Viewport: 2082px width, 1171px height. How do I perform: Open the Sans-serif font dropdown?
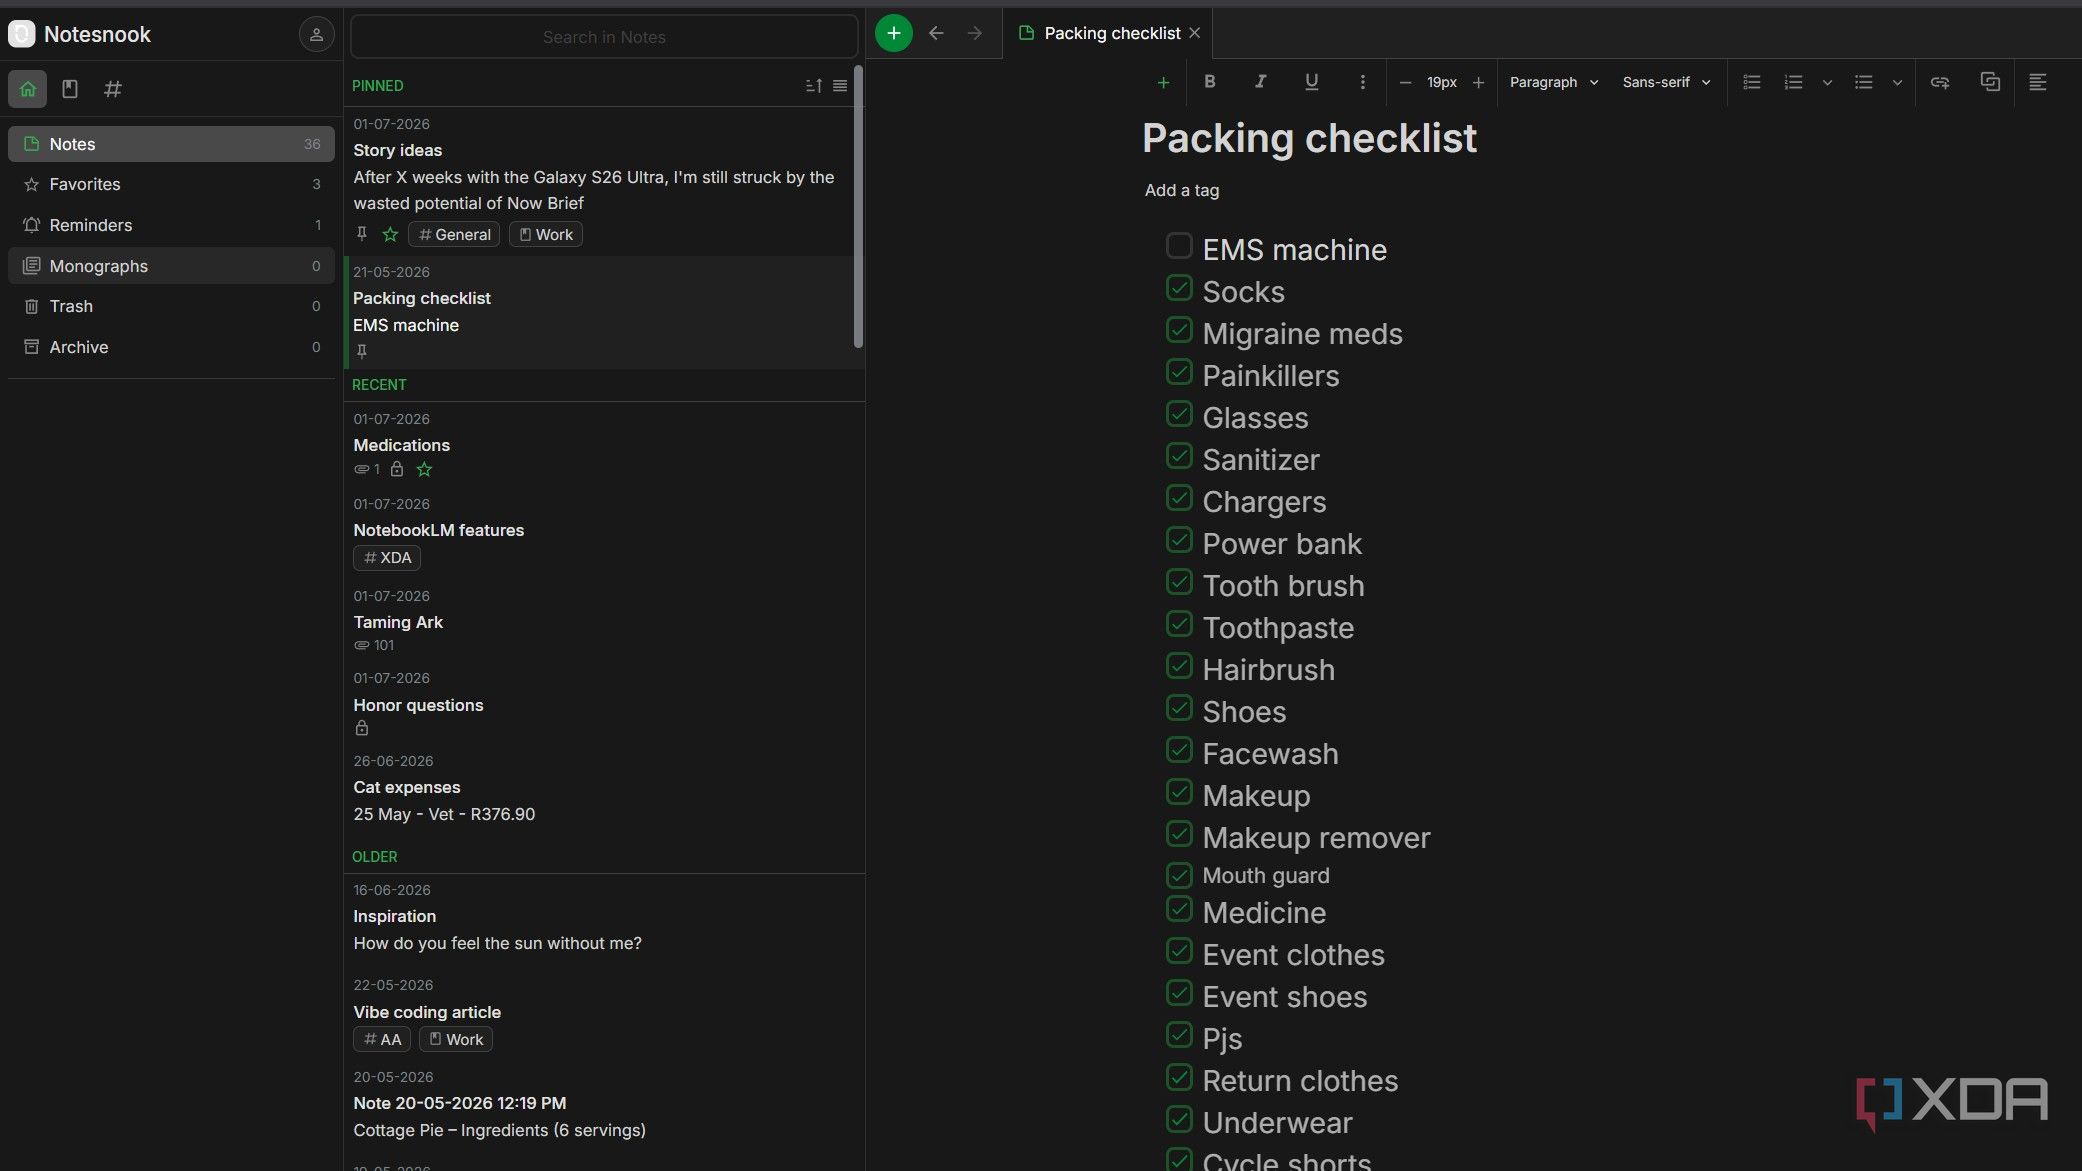[x=1667, y=82]
